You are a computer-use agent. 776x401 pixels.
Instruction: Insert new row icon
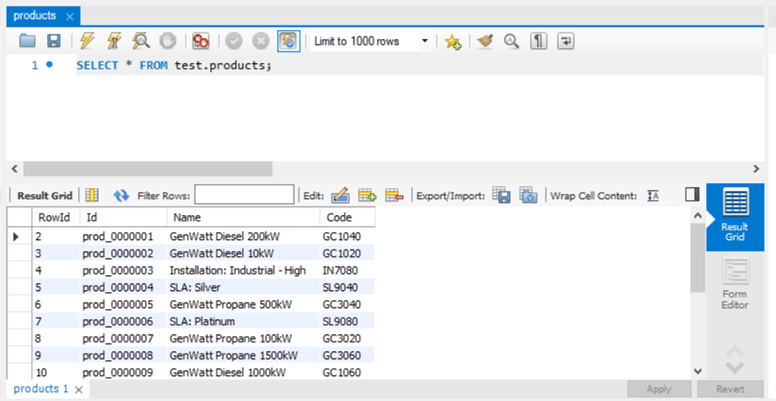tap(367, 196)
